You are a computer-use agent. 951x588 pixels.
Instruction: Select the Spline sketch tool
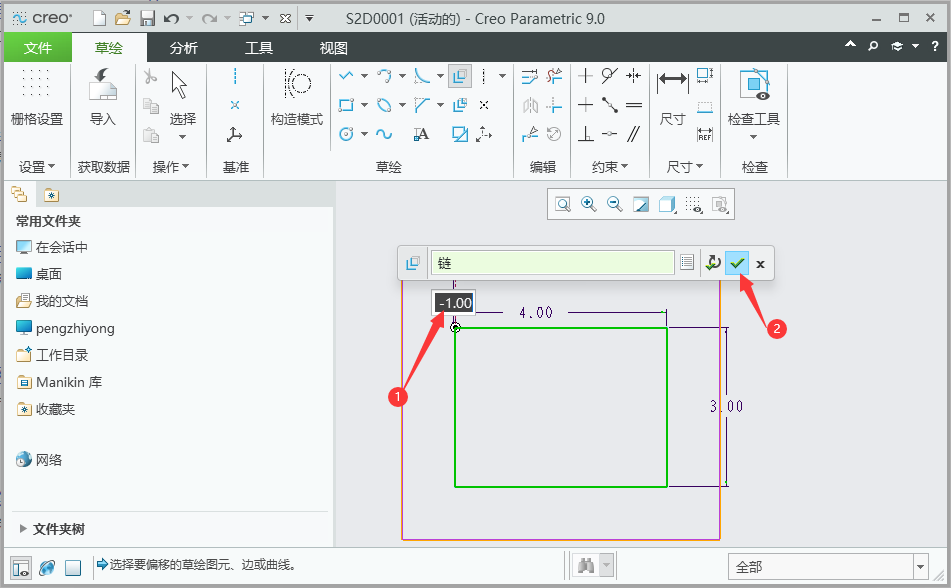[384, 134]
